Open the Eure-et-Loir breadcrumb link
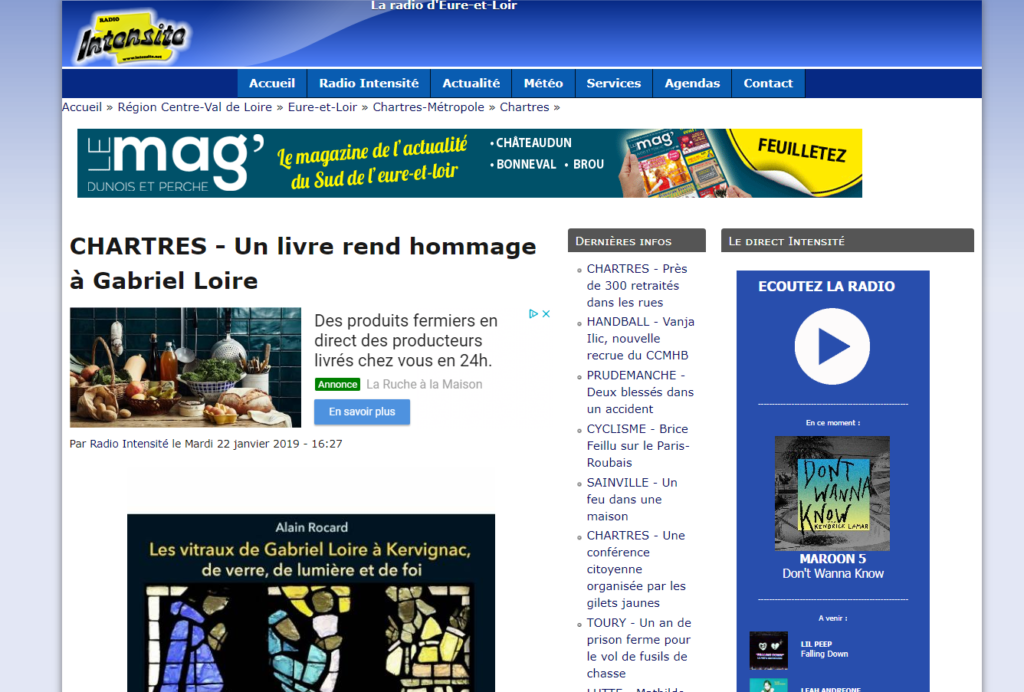 [x=323, y=107]
